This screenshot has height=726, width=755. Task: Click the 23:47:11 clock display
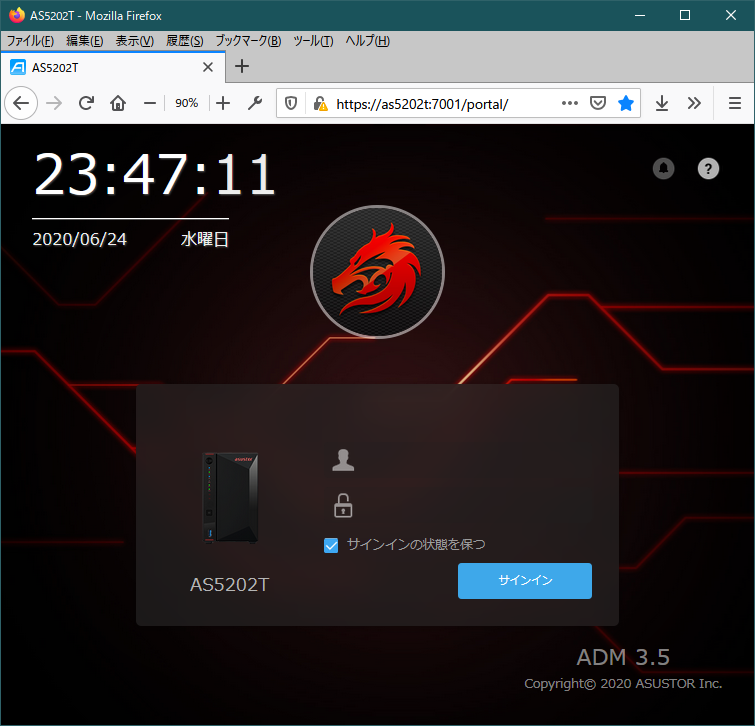(x=154, y=174)
